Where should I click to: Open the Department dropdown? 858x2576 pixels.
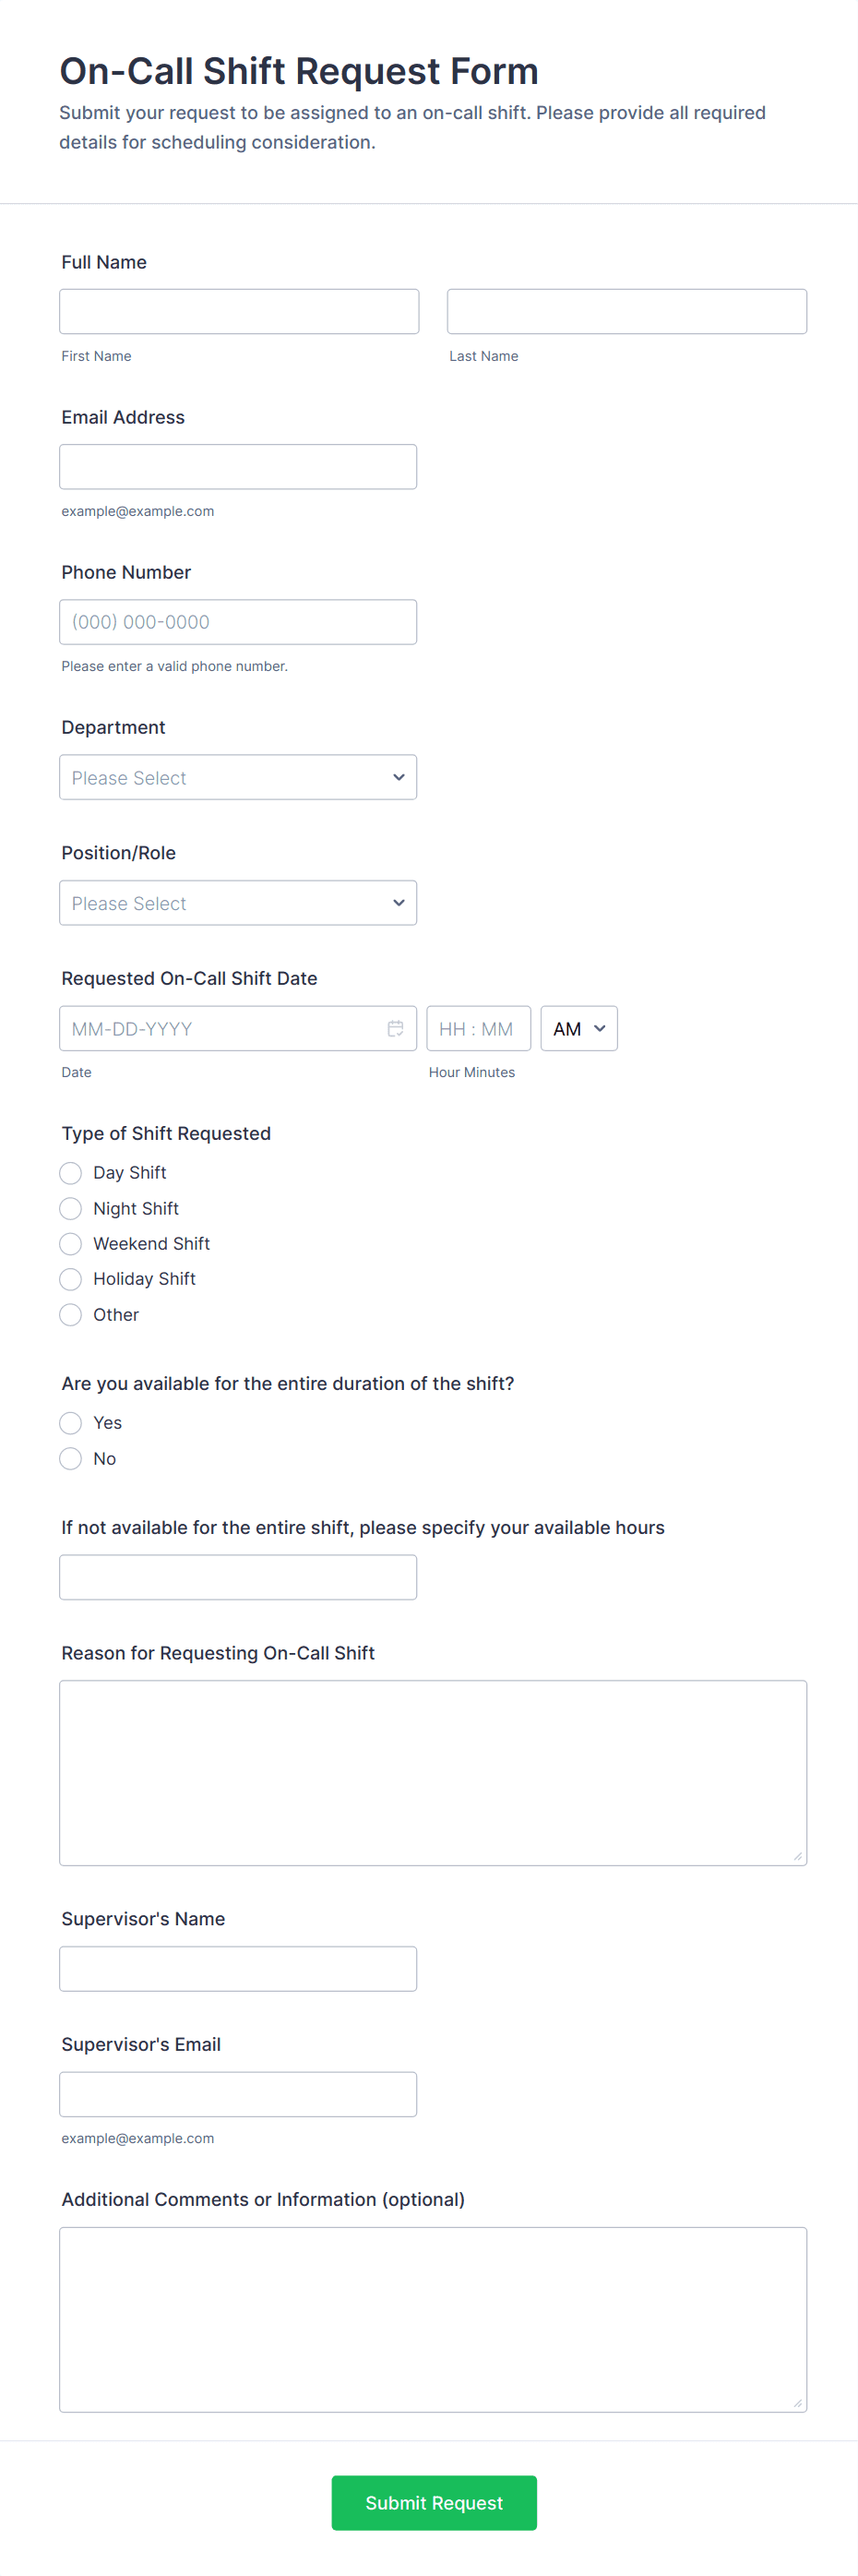tap(238, 777)
